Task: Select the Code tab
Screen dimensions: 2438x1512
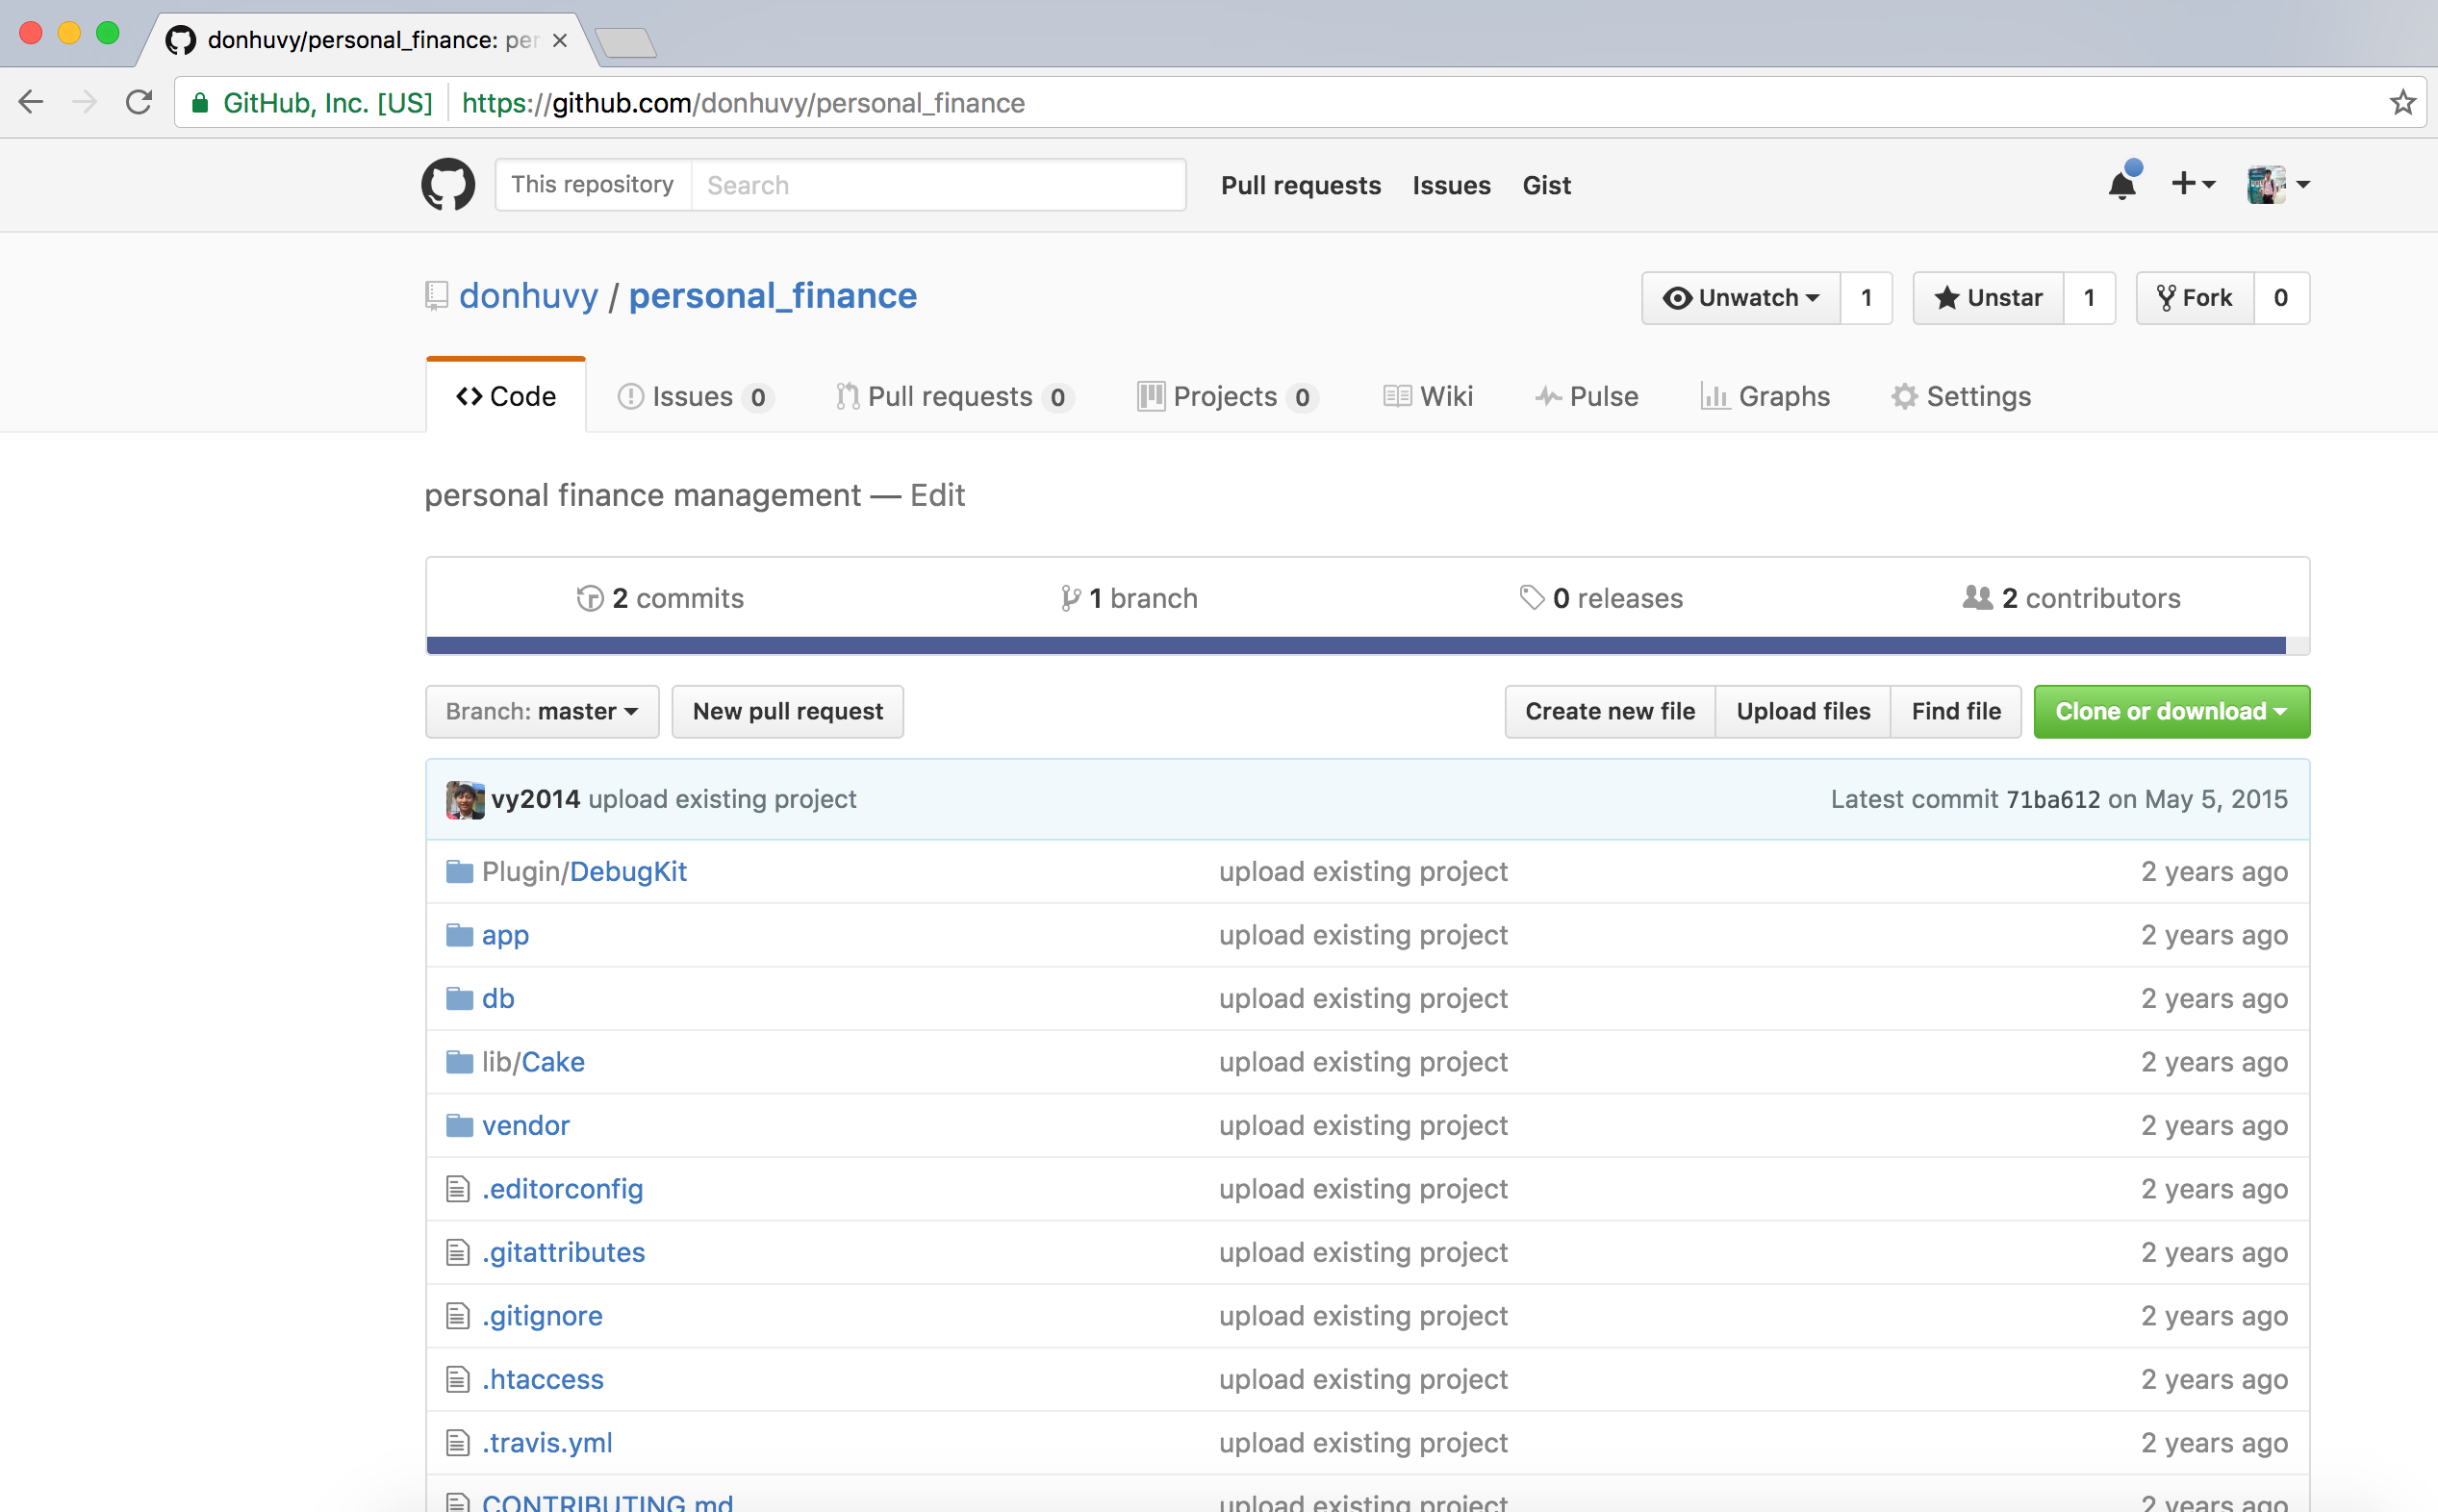Action: 506,396
